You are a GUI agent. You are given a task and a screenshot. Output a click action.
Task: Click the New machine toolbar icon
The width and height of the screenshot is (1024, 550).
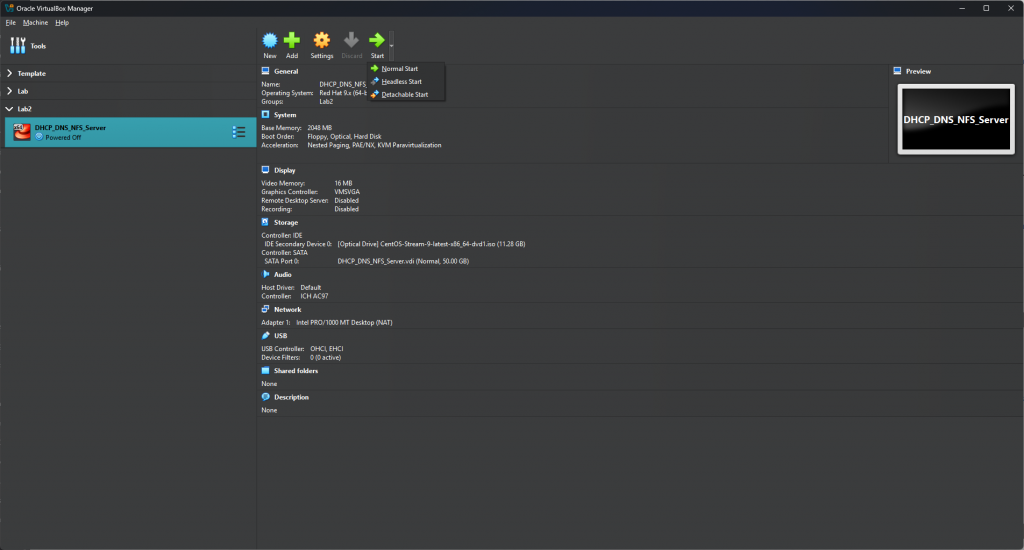(270, 40)
